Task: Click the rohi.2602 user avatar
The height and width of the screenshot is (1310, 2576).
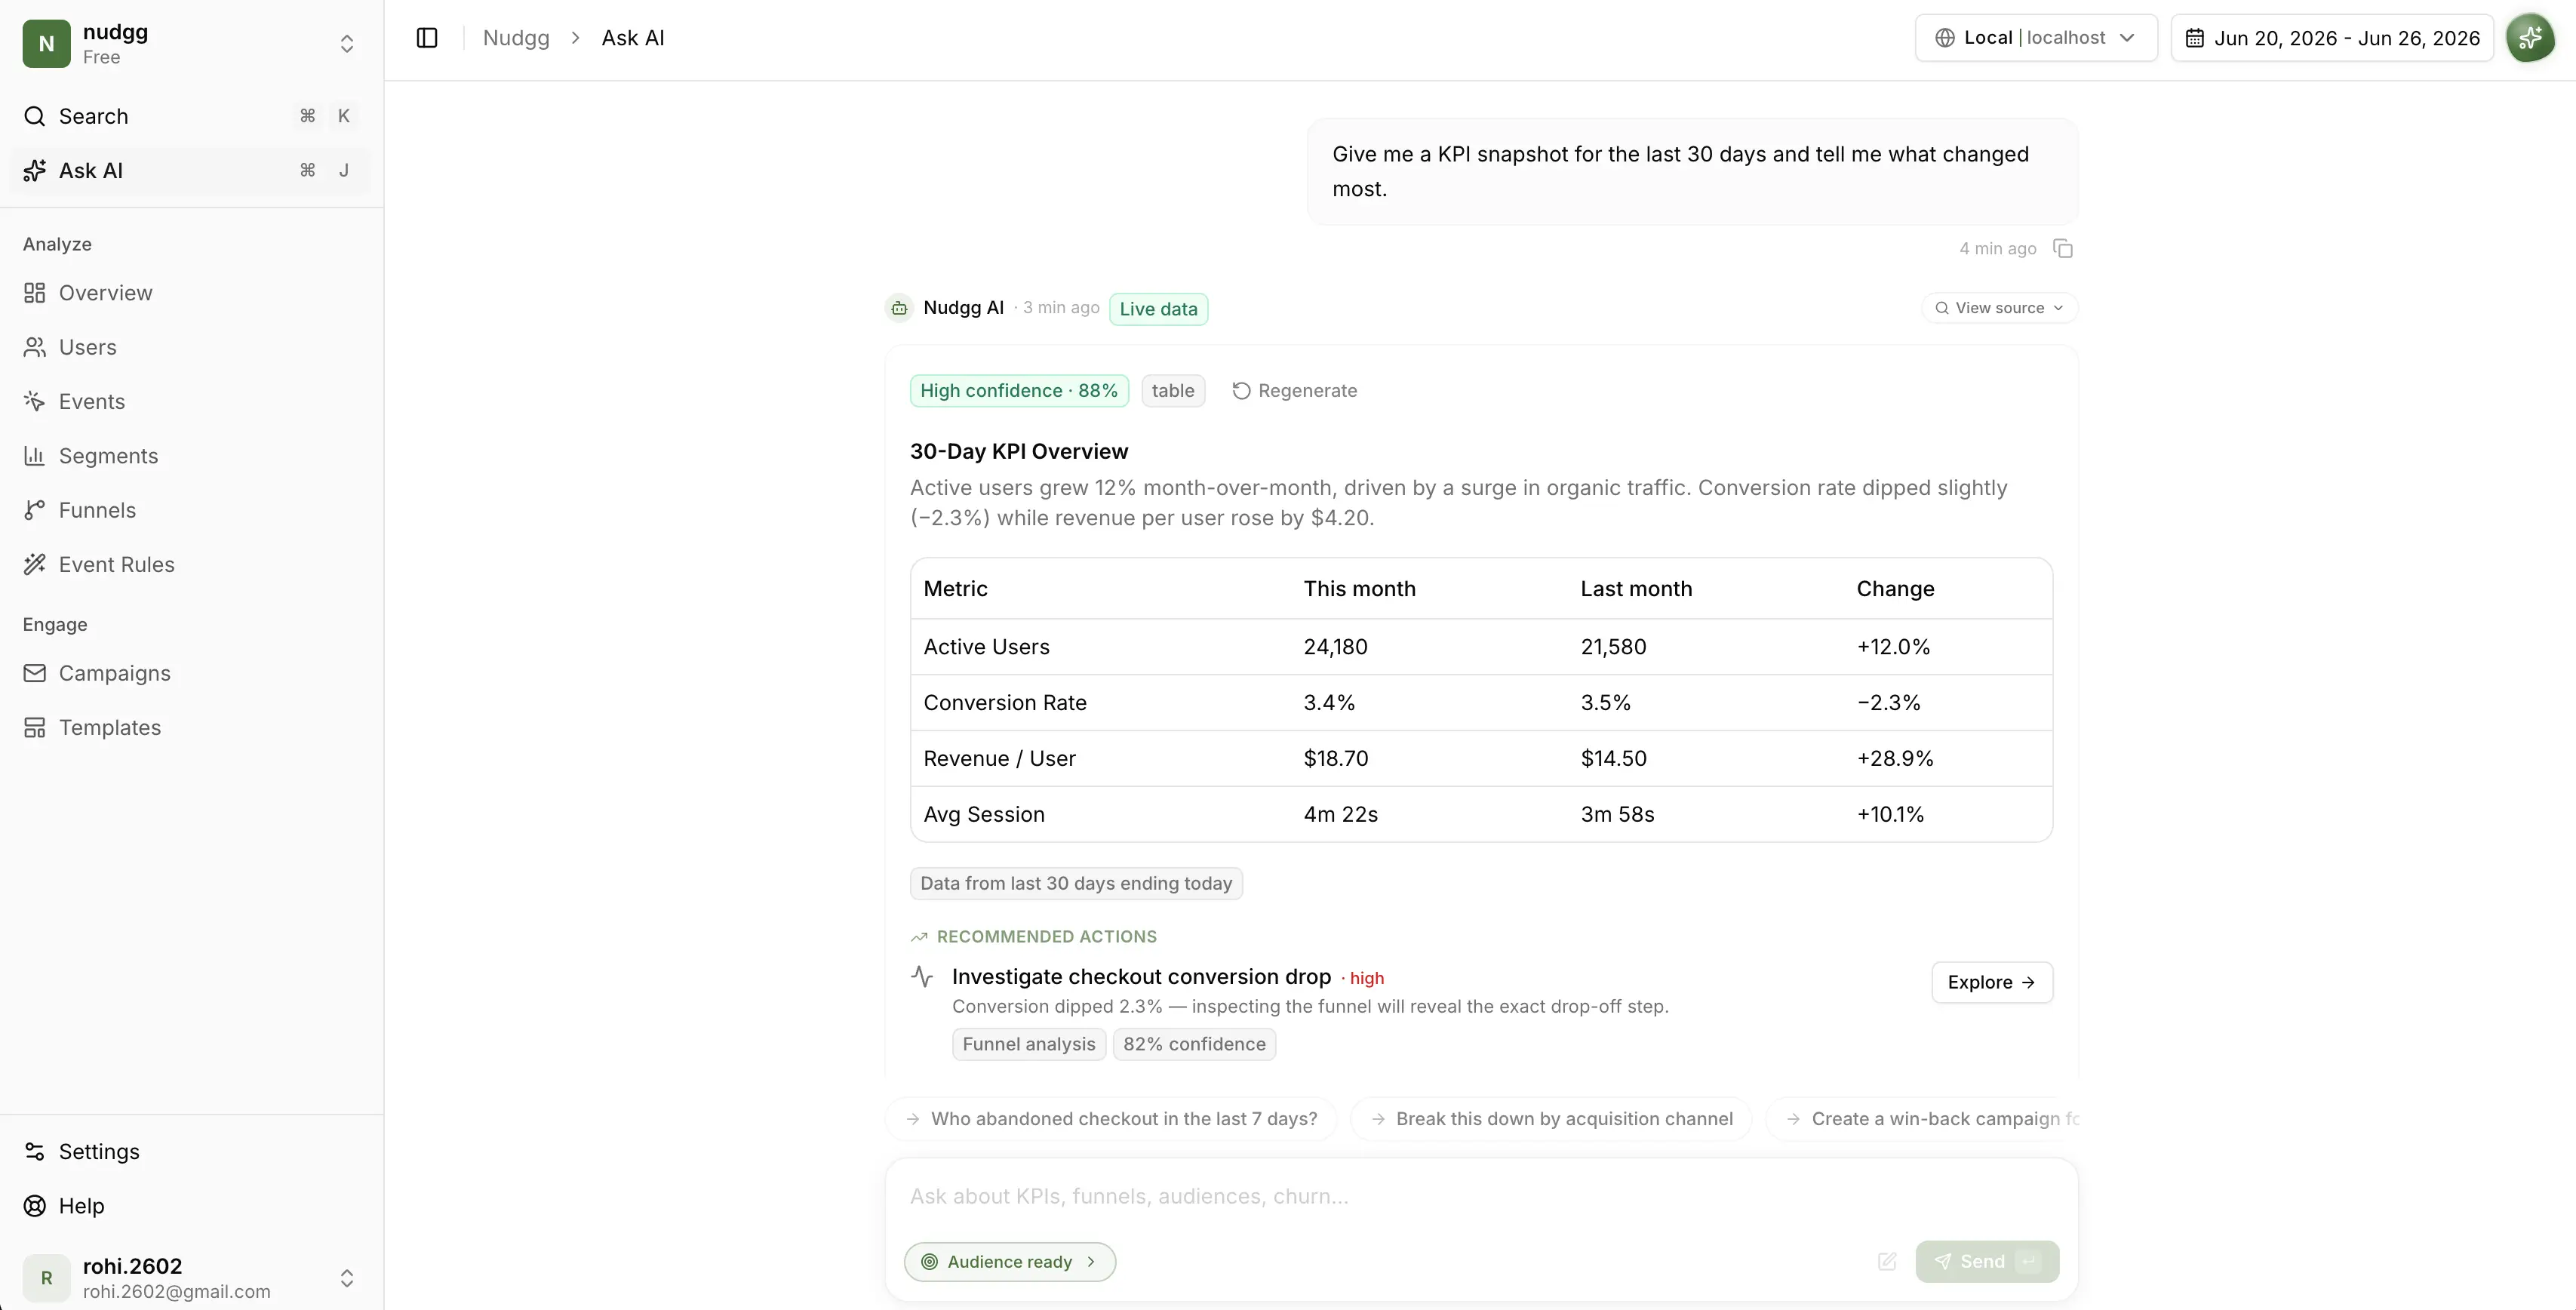Action: 46,1277
